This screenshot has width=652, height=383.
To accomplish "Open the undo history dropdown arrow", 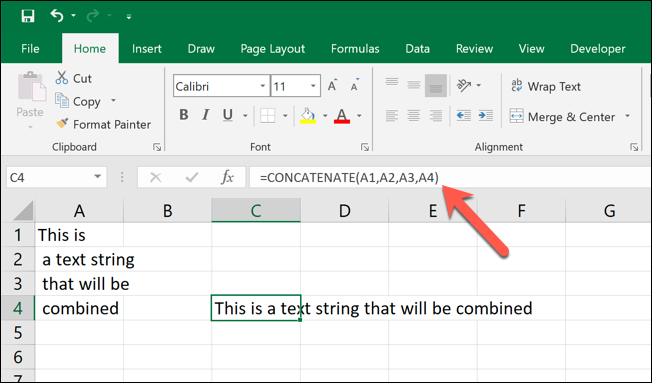I will 74,16.
